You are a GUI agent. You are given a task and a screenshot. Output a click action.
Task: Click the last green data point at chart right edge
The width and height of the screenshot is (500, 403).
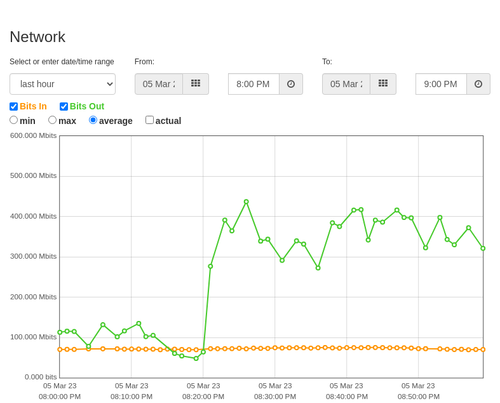483,248
